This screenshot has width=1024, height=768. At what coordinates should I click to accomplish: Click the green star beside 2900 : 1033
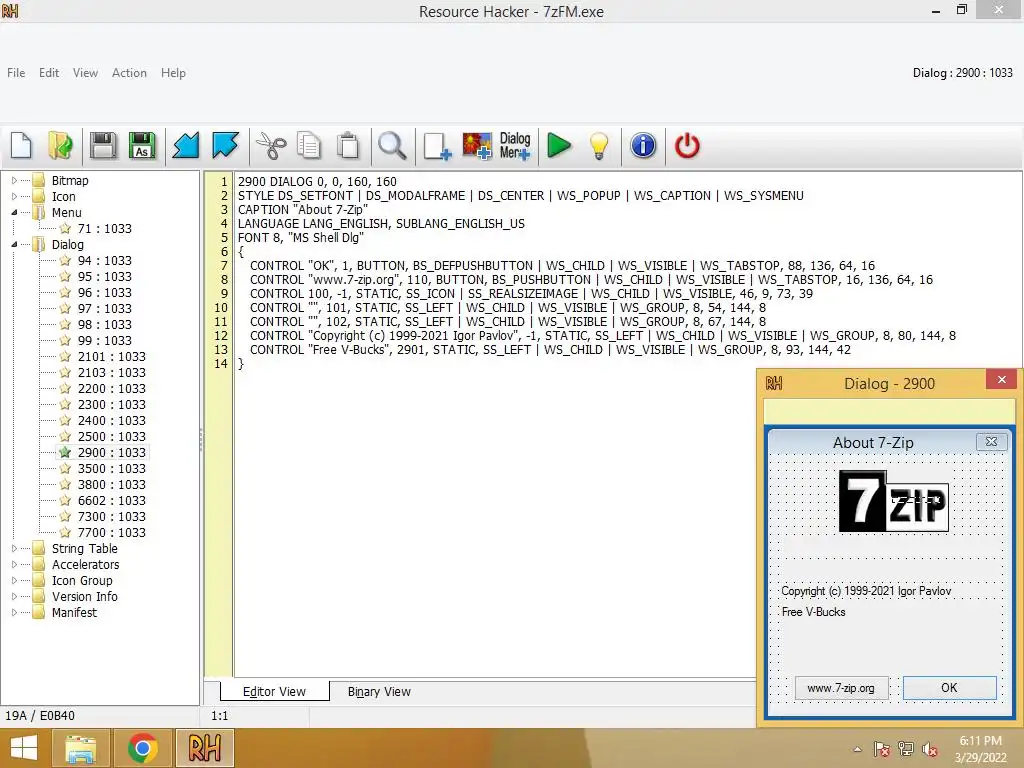click(x=65, y=453)
